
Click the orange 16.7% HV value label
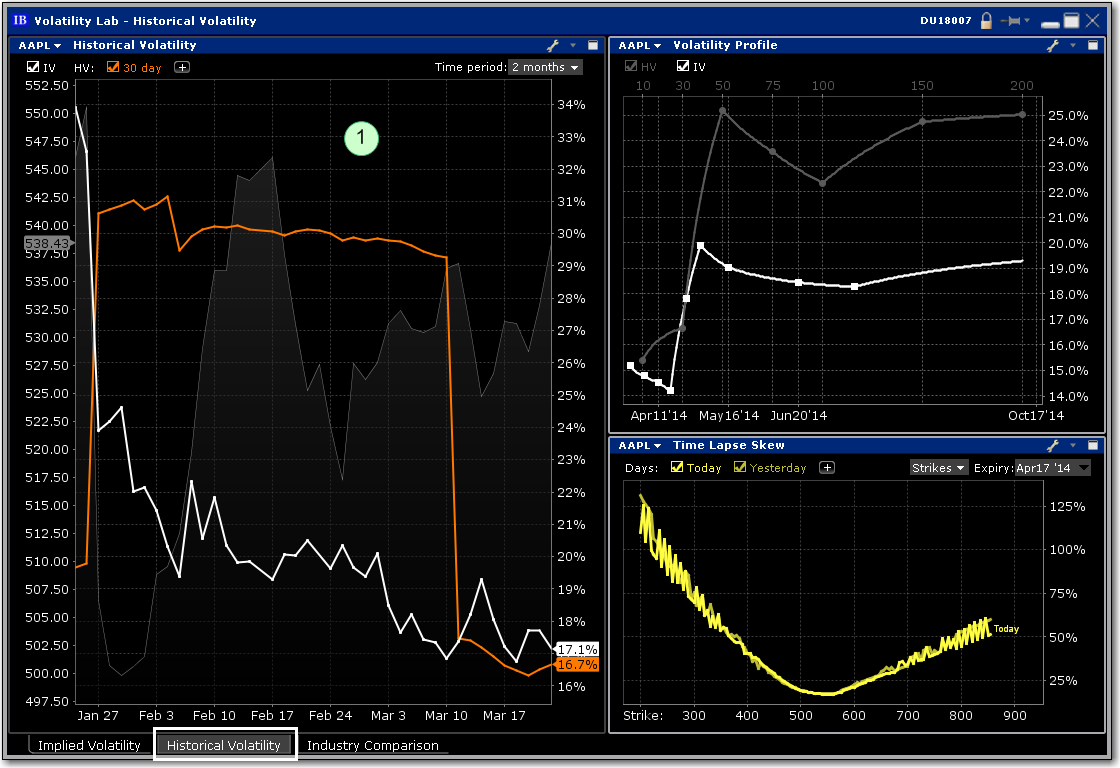click(577, 664)
